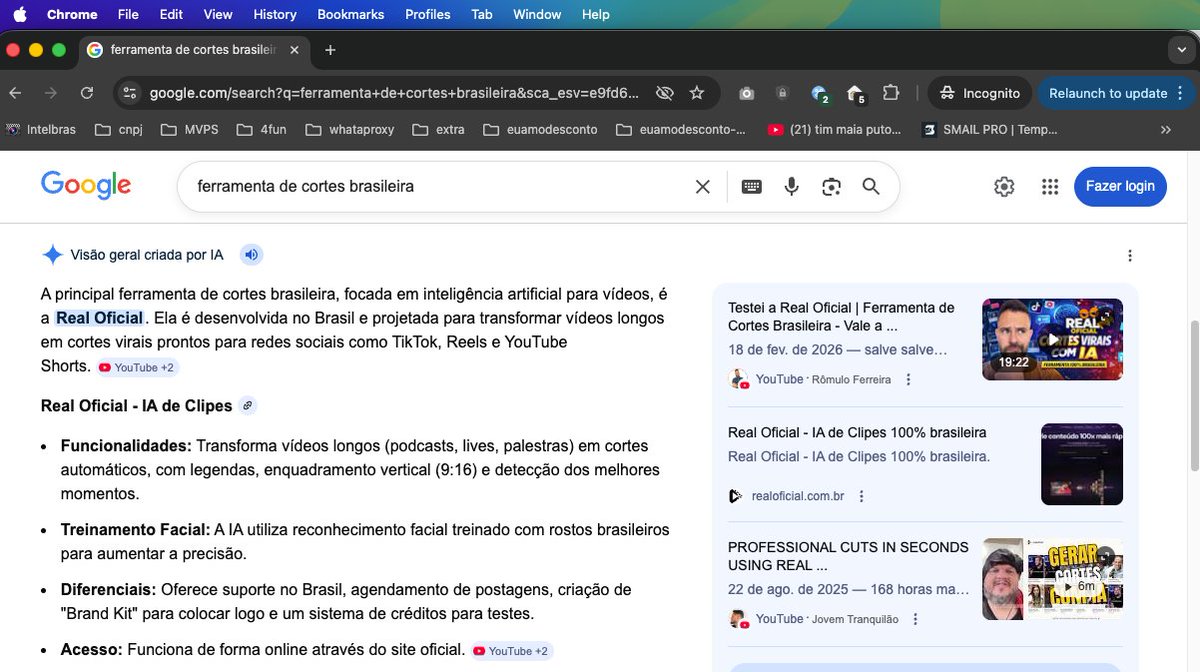Open Intelbras bookmark
Image resolution: width=1200 pixels, height=672 pixels.
click(x=41, y=129)
